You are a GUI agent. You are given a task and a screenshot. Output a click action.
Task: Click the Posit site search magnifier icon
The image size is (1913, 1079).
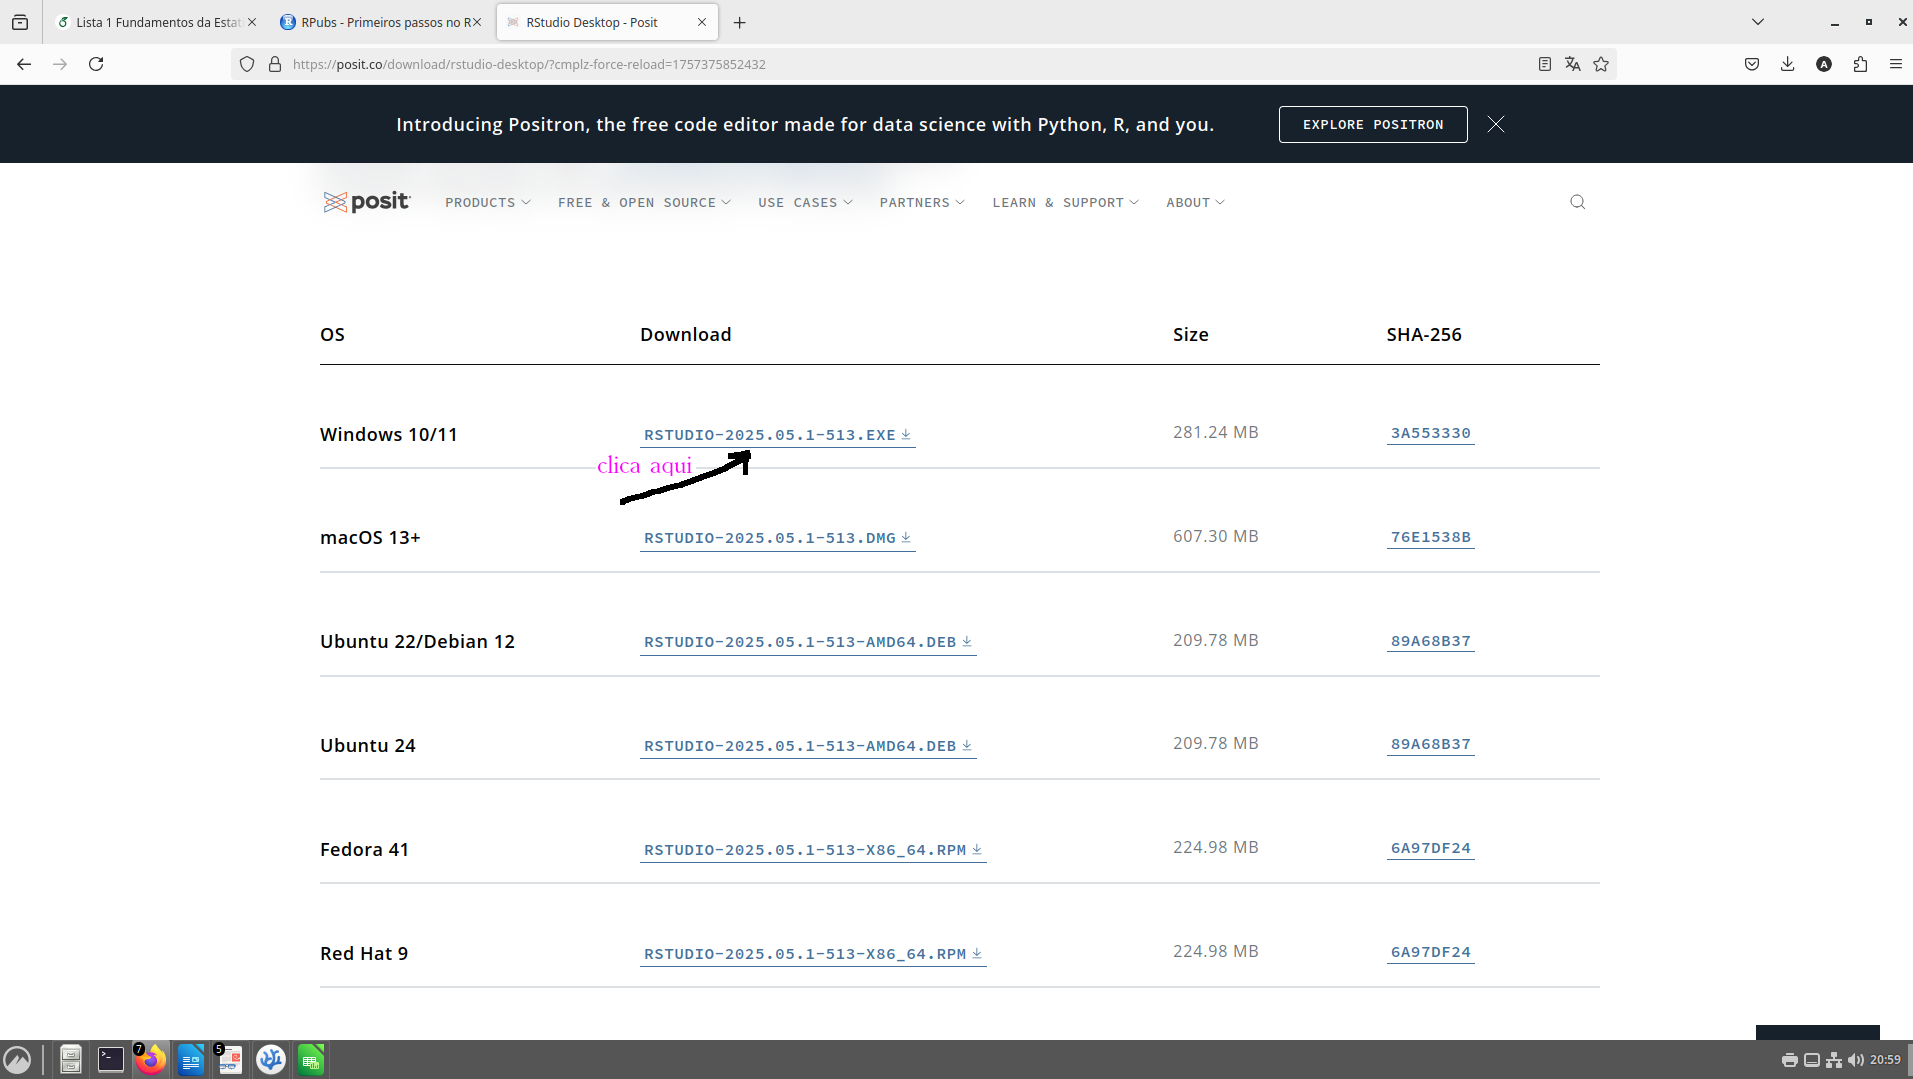(x=1577, y=202)
